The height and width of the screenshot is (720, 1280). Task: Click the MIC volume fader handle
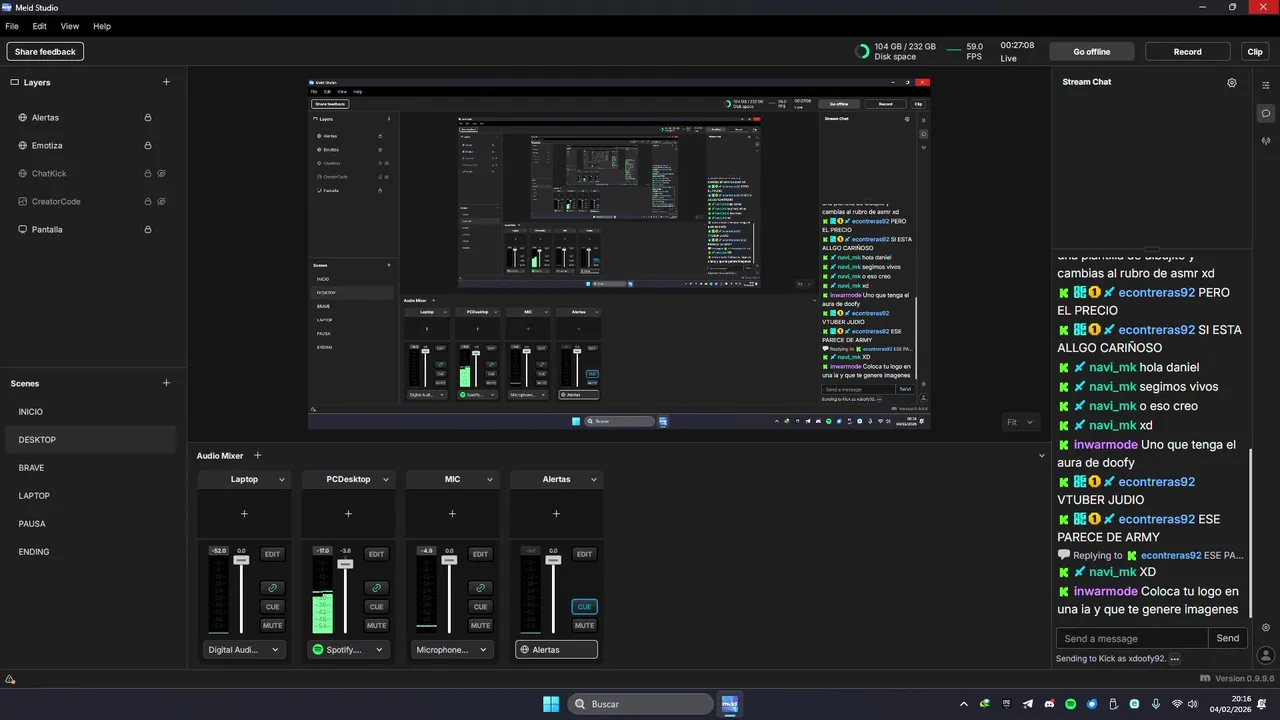(x=449, y=561)
